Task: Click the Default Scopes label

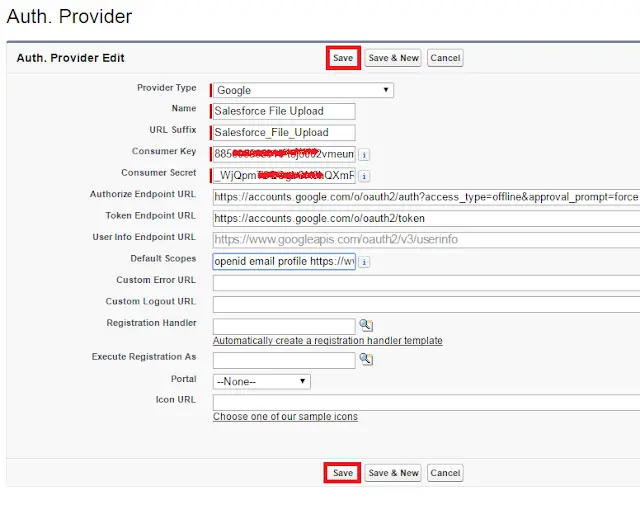Action: [x=163, y=259]
